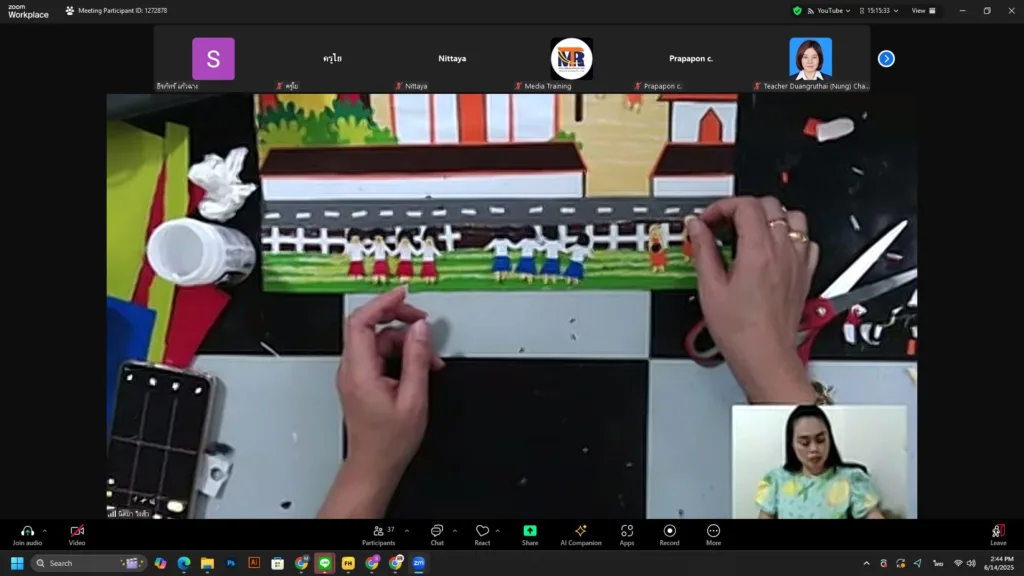The width and height of the screenshot is (1024, 576).
Task: Expand the Participants options caret
Action: [x=407, y=531]
